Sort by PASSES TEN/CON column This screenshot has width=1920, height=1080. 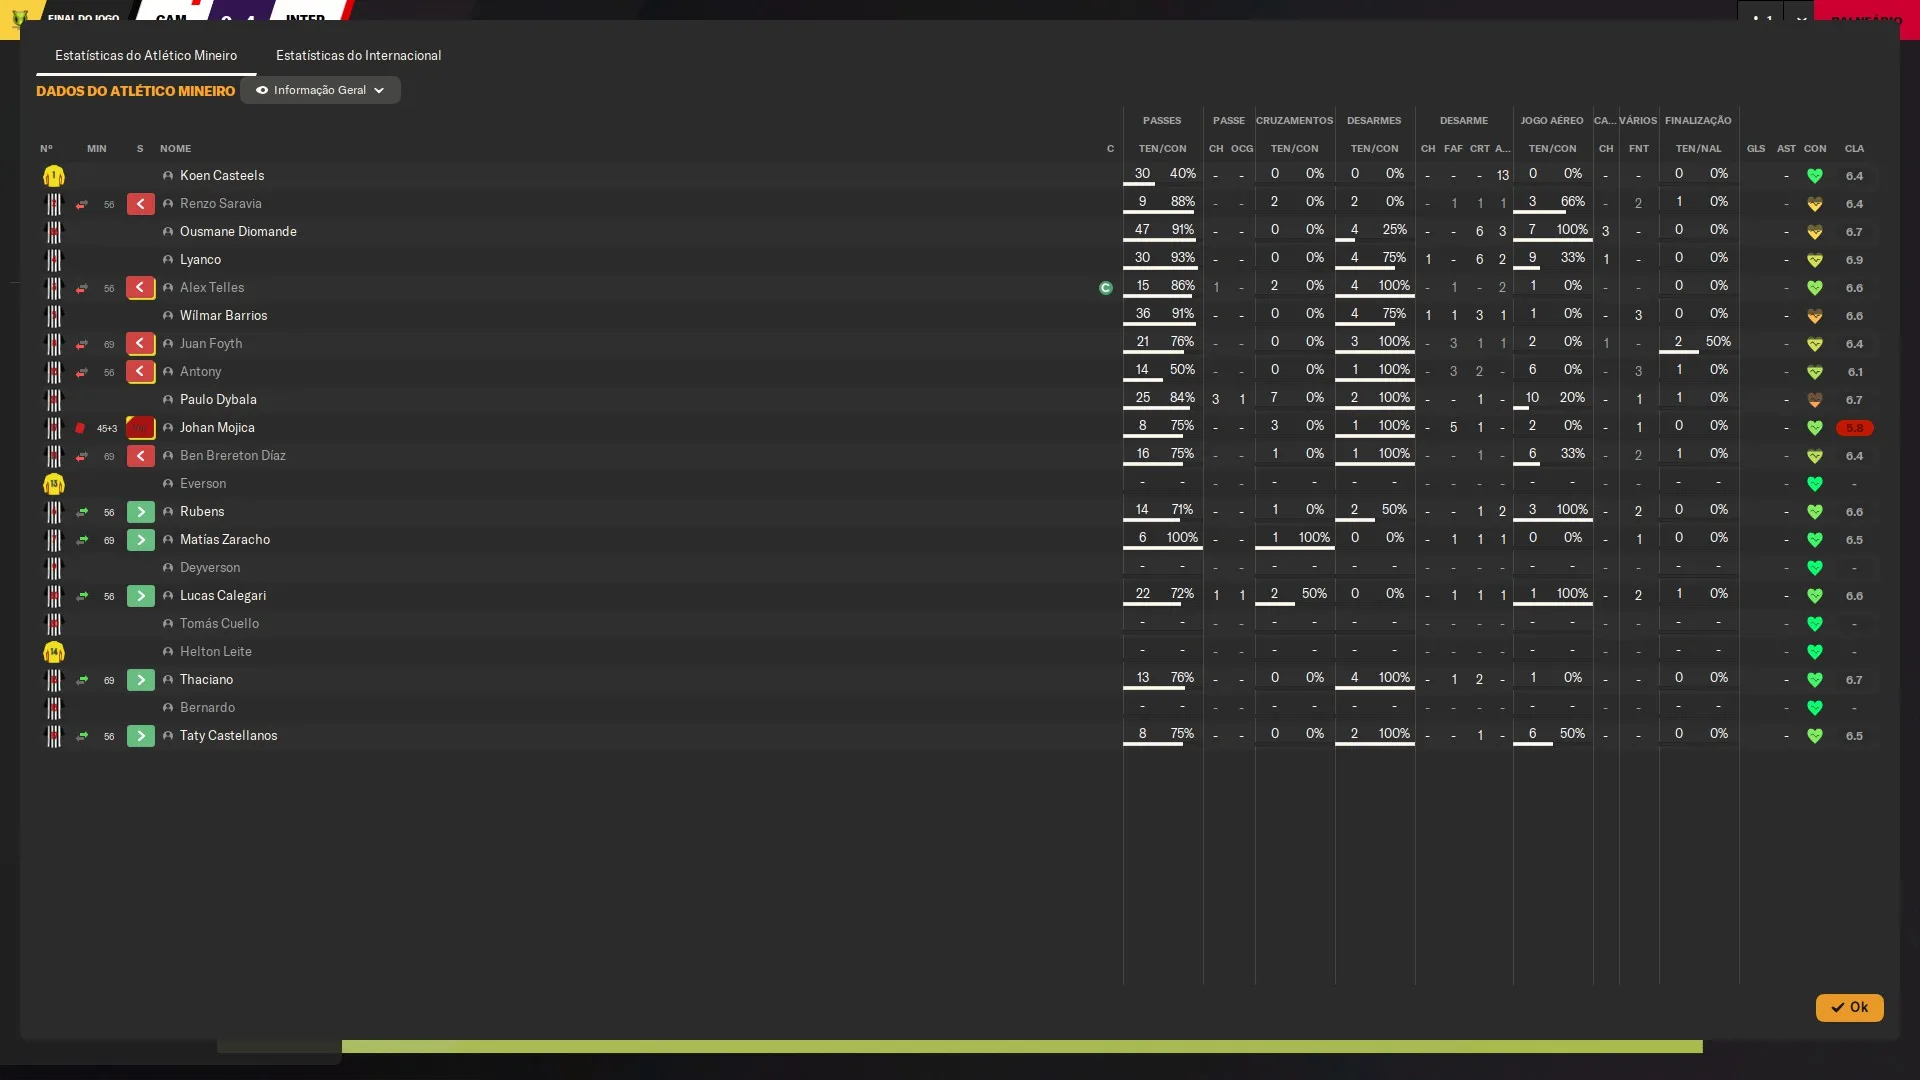[1162, 149]
